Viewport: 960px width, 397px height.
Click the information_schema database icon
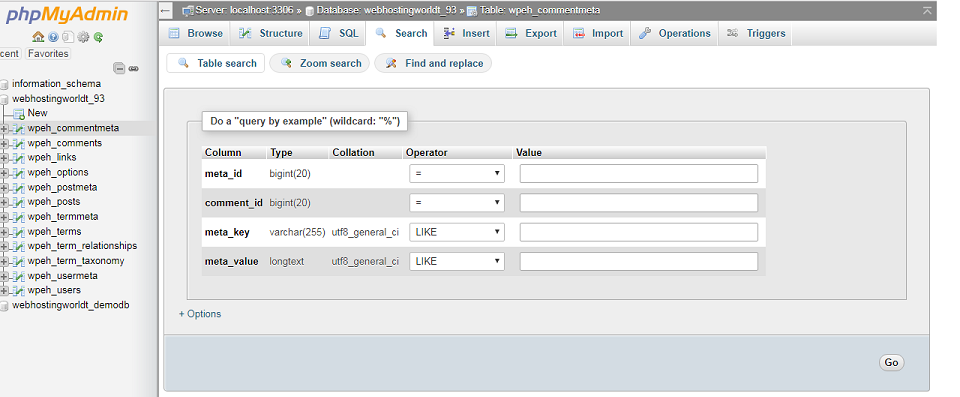(5, 85)
